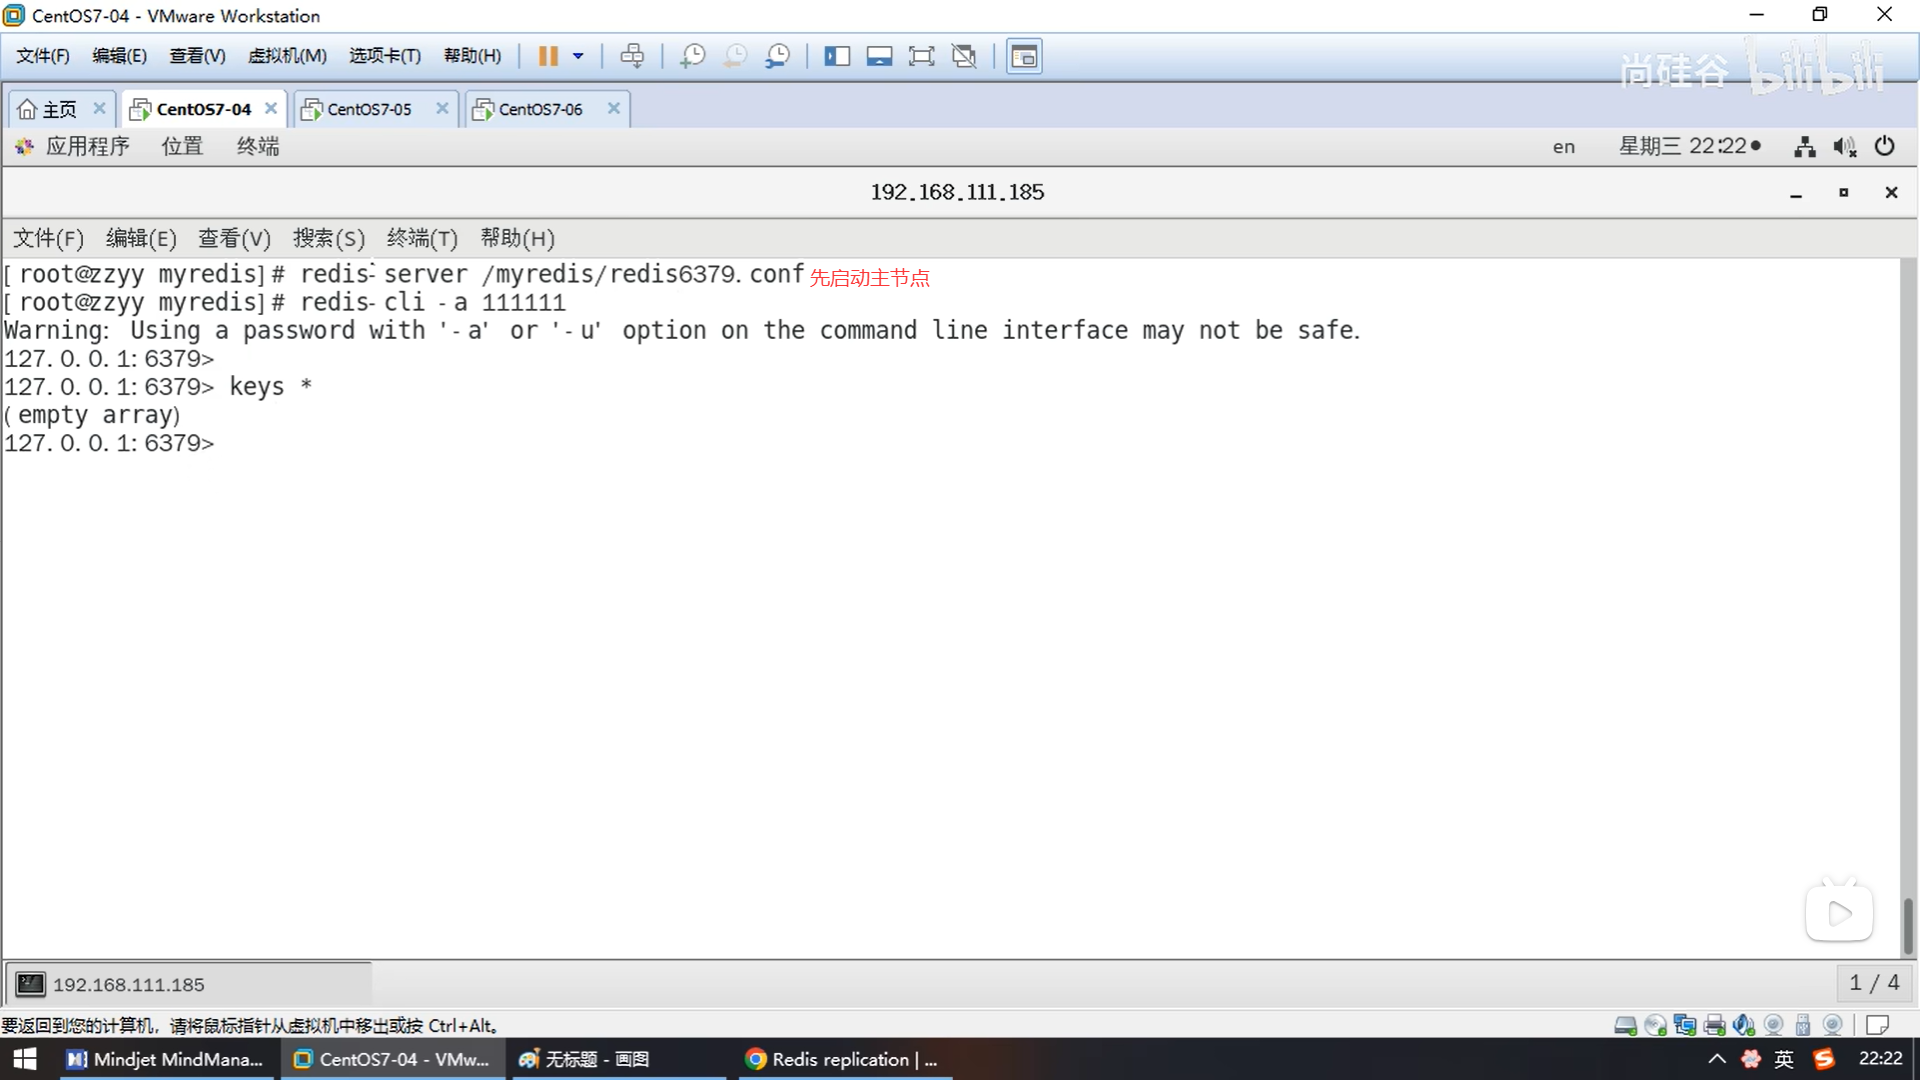1920x1080 pixels.
Task: Open the snapshot manager
Action: pos(777,56)
